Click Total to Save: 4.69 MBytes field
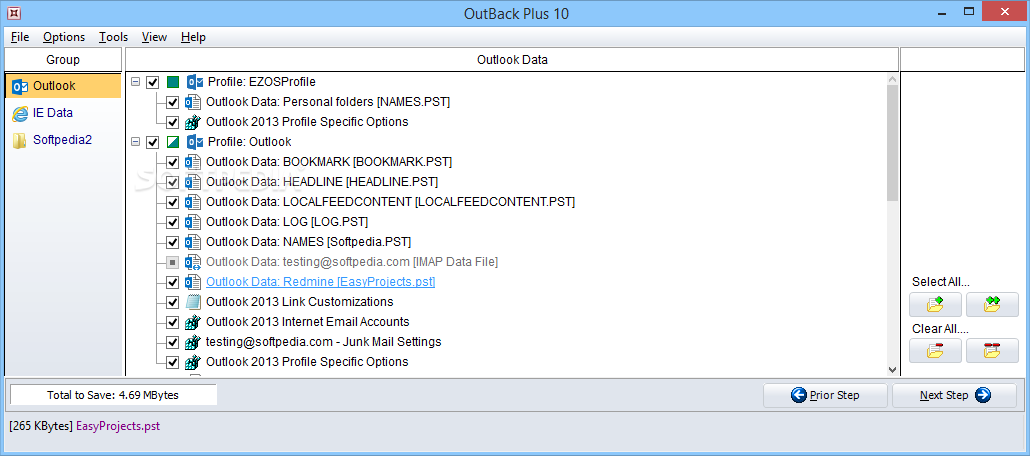Image resolution: width=1030 pixels, height=456 pixels. click(x=113, y=396)
